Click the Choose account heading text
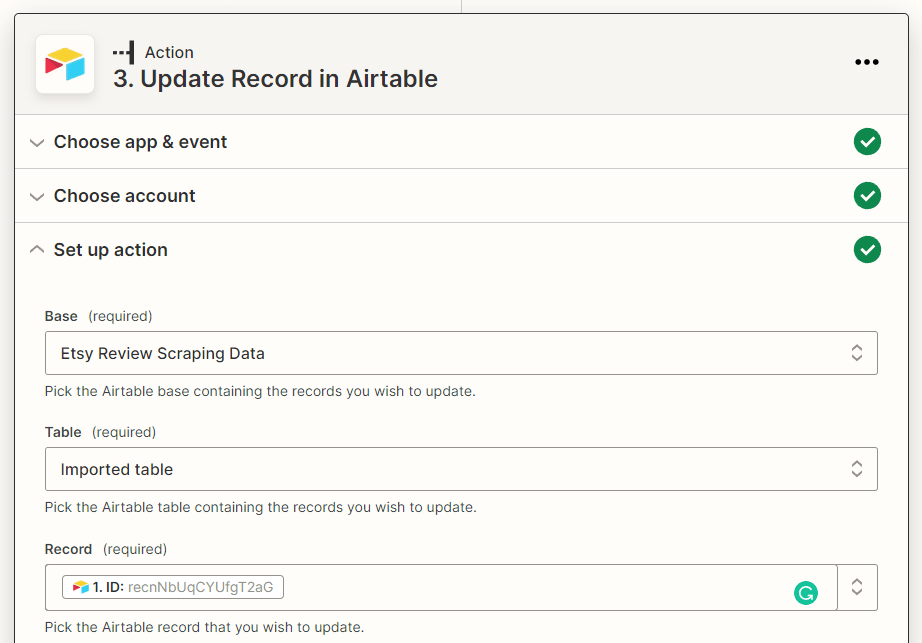Image resolution: width=922 pixels, height=643 pixels. click(125, 196)
